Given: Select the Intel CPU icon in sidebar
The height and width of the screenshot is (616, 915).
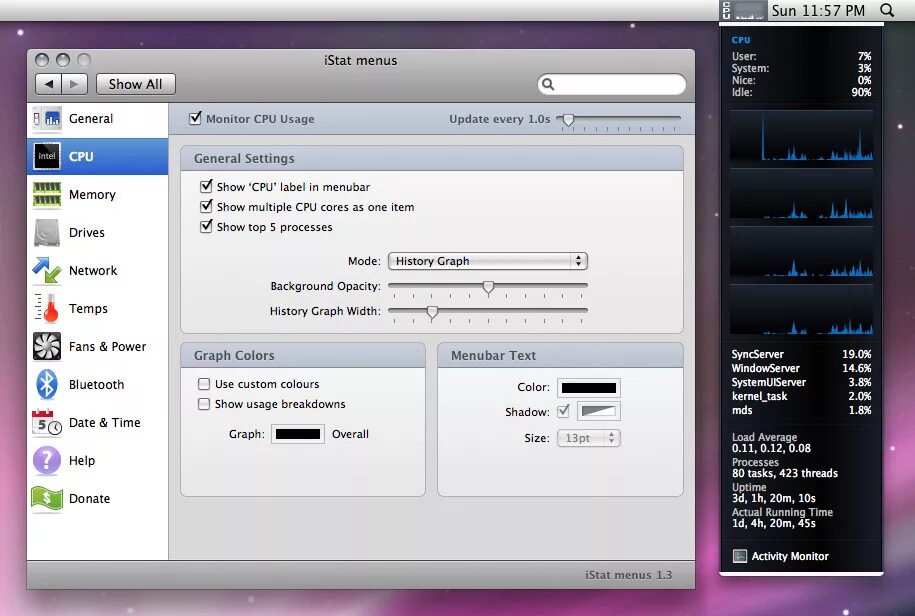Looking at the screenshot, I should point(47,156).
